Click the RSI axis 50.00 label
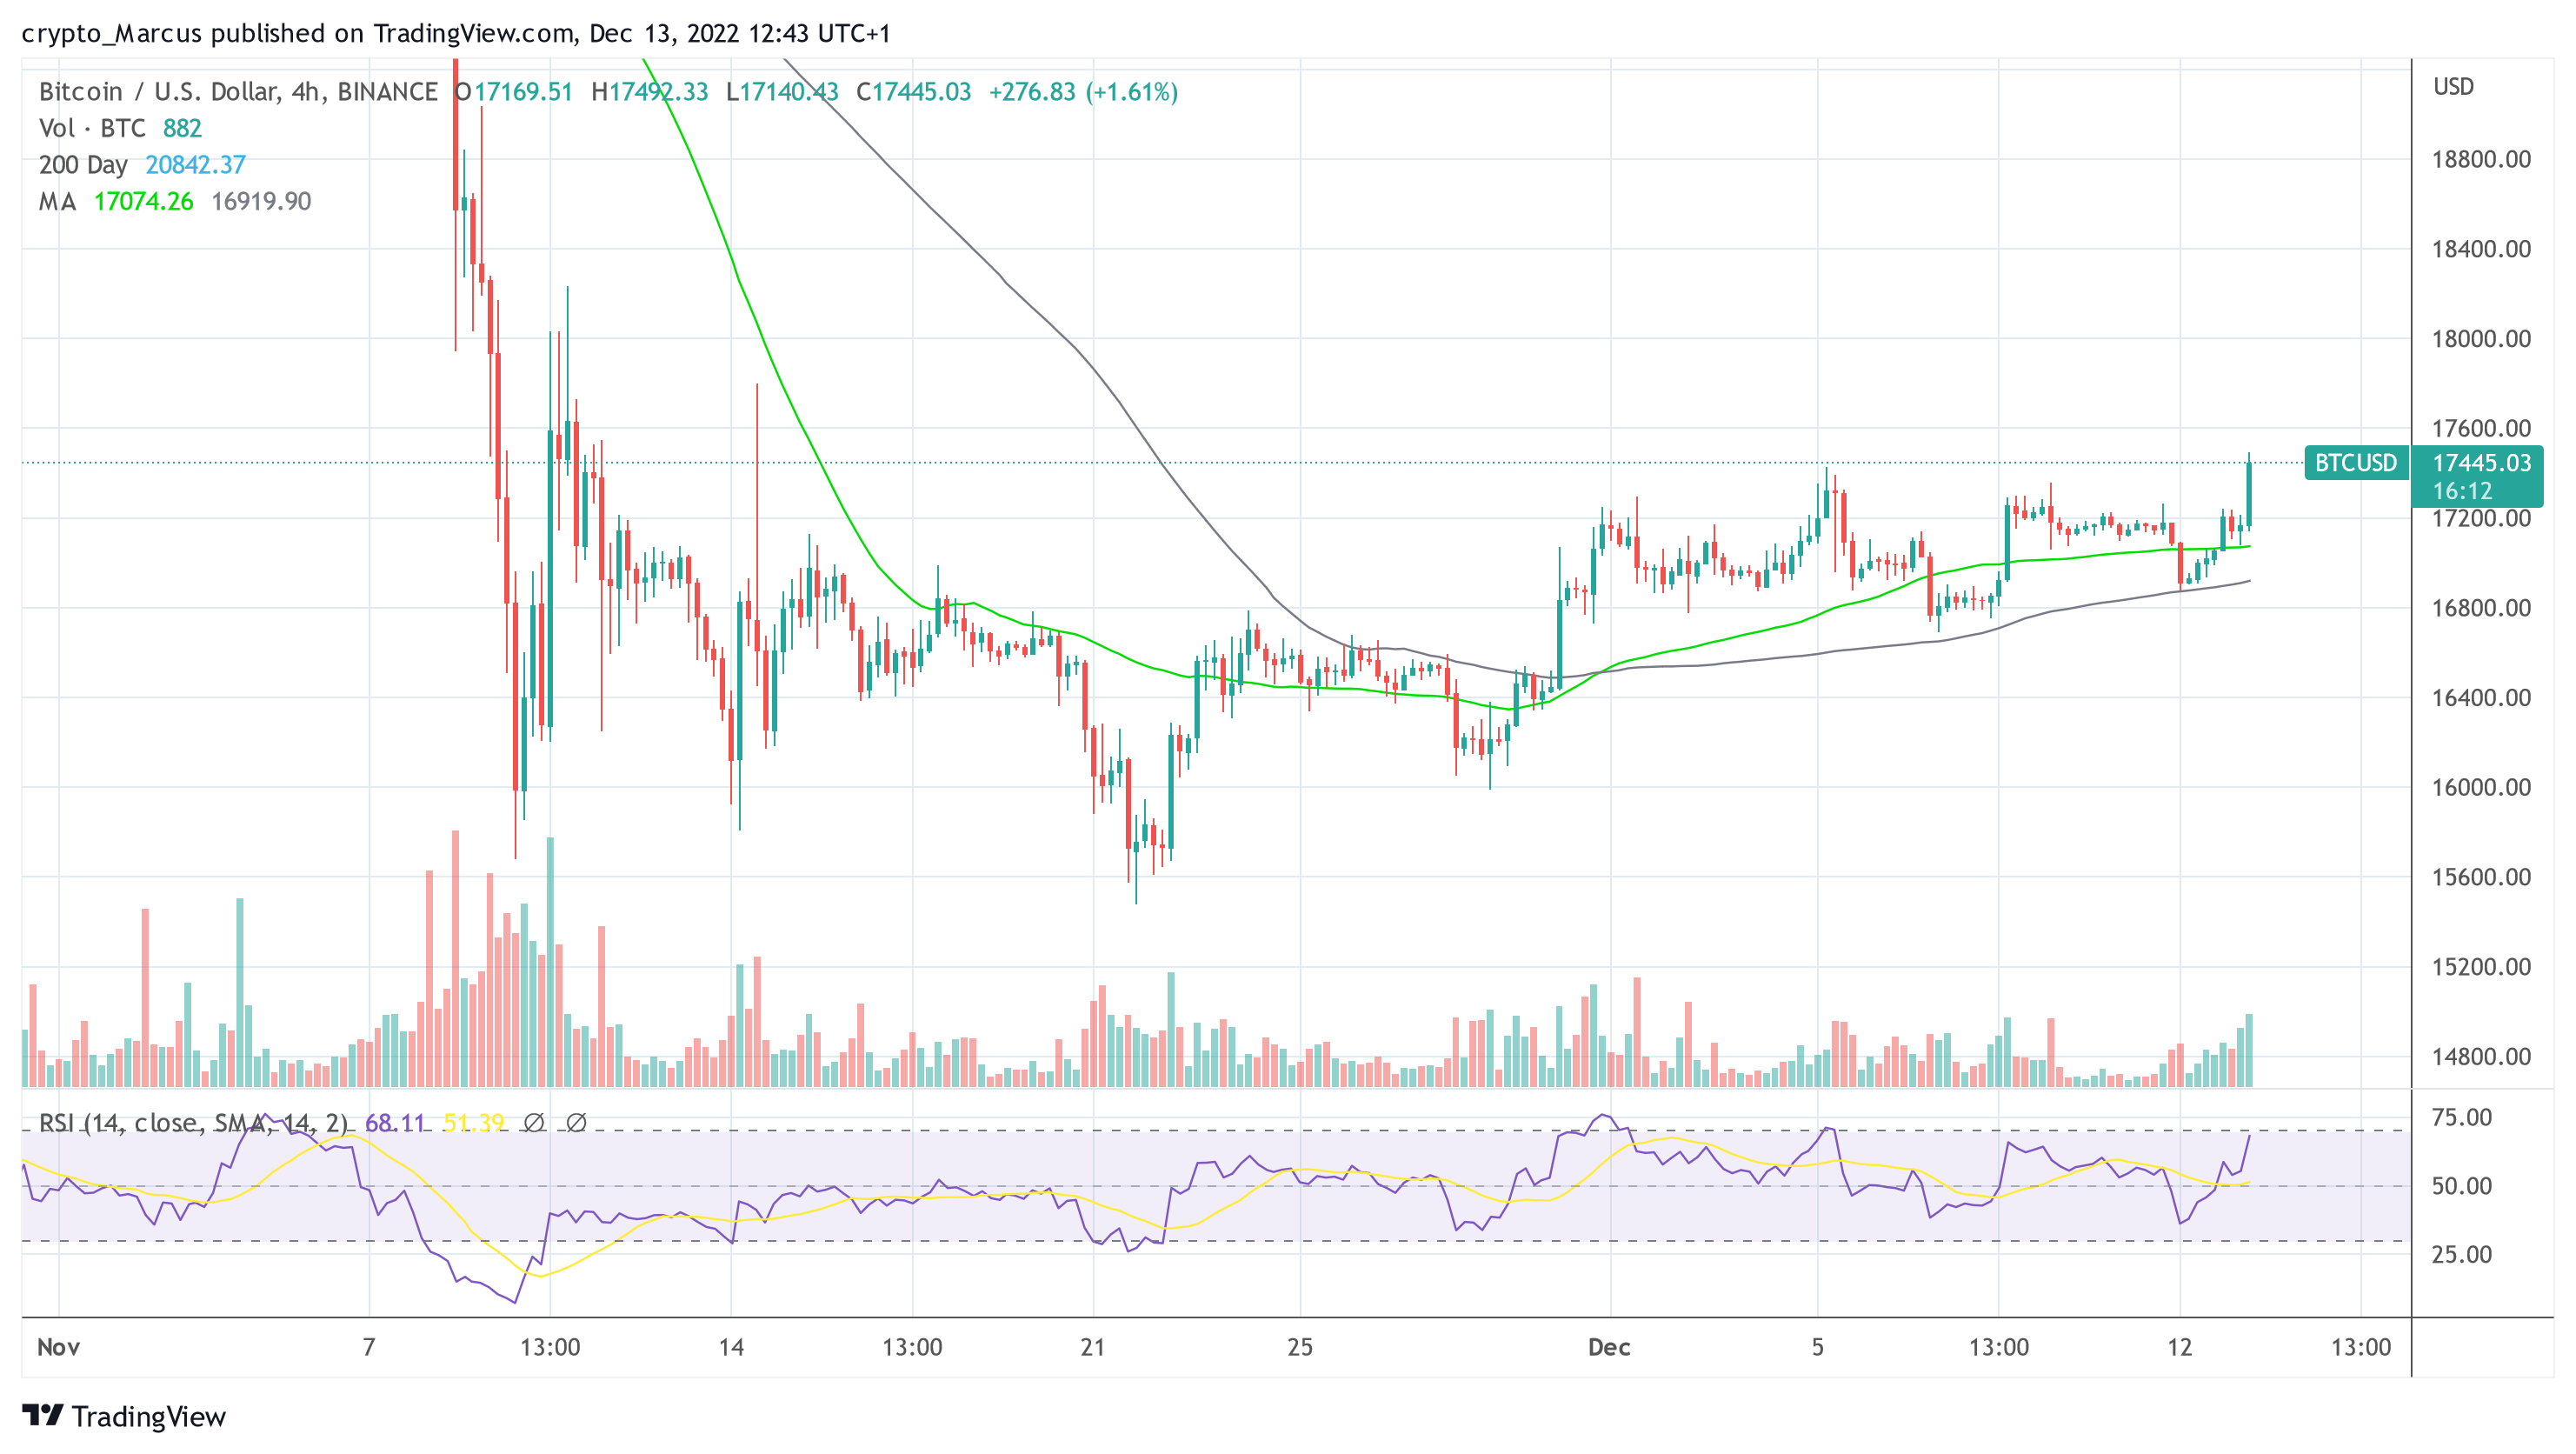Image resolution: width=2576 pixels, height=1454 pixels. click(x=2461, y=1186)
